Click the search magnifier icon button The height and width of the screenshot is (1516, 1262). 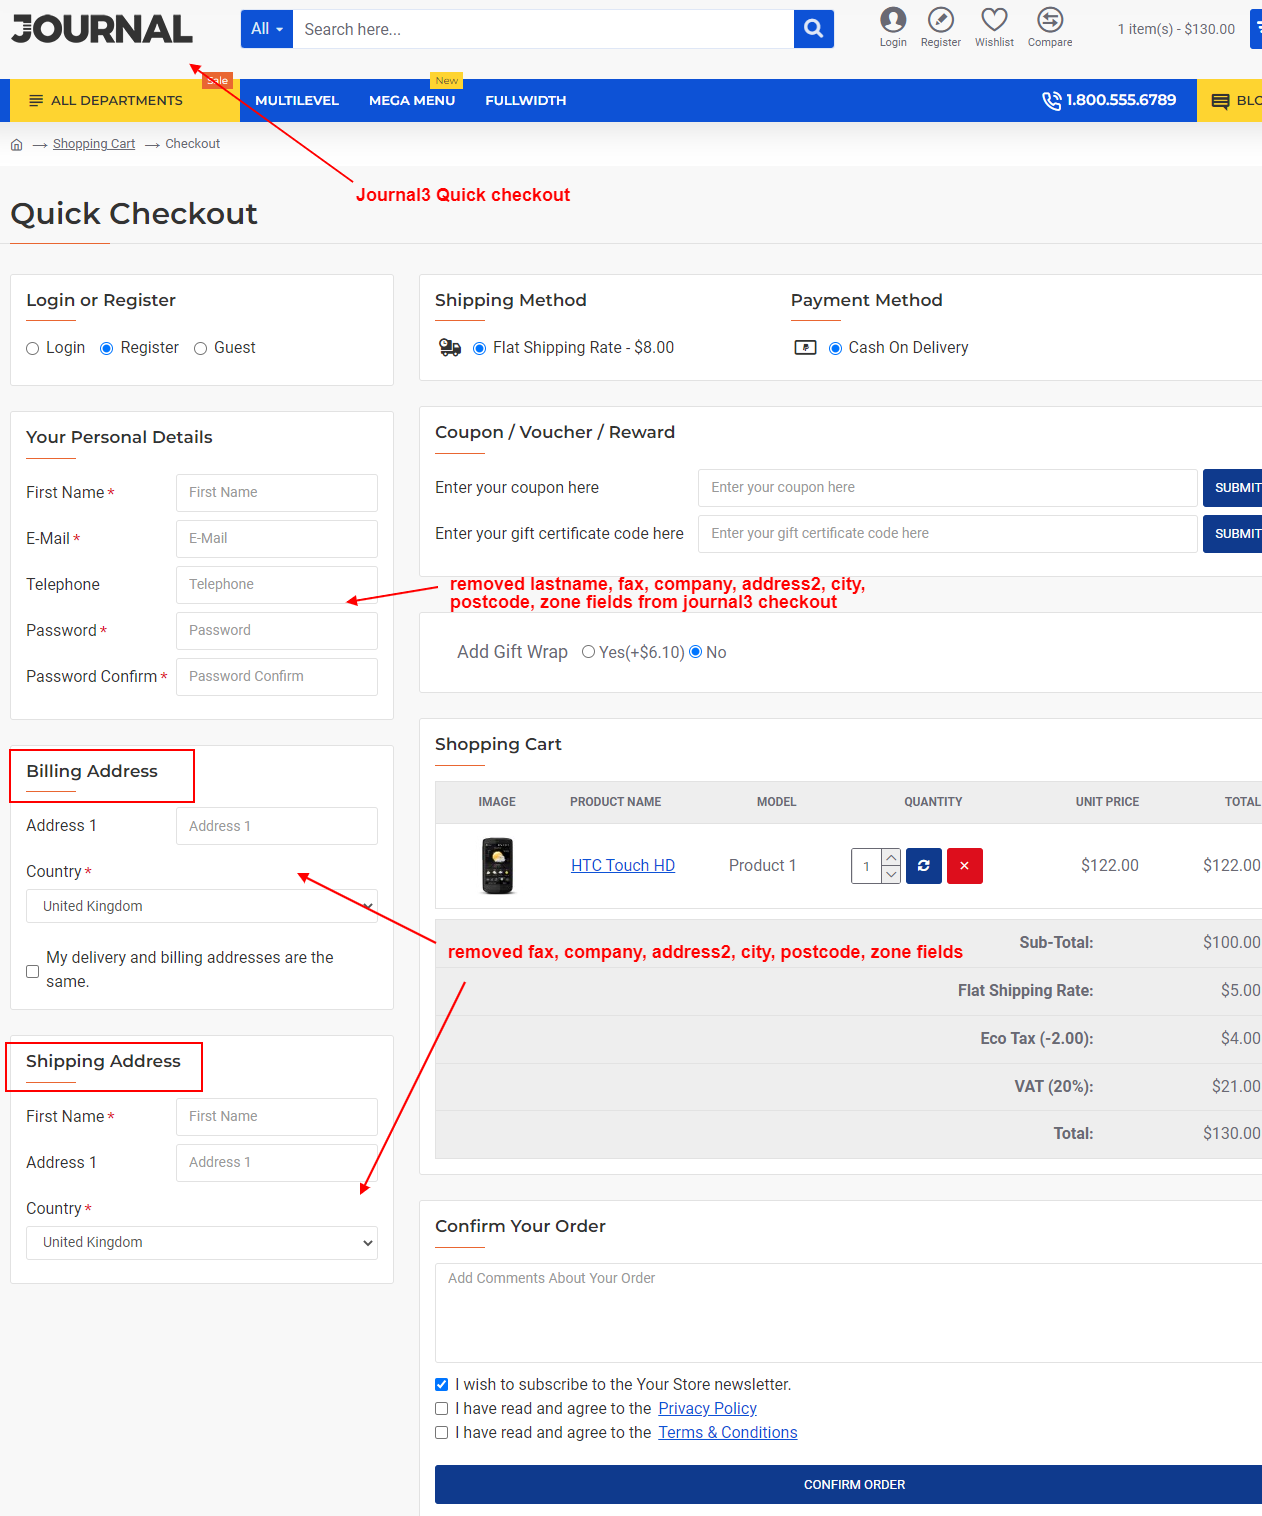(813, 29)
